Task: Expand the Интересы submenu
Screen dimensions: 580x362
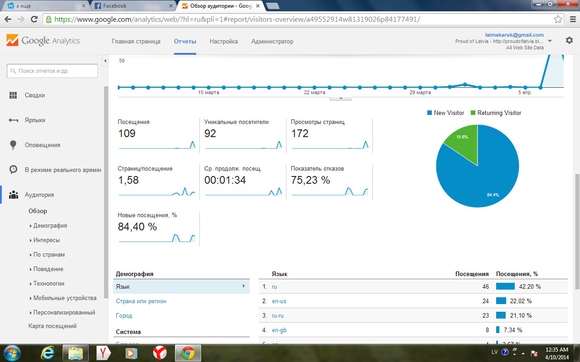Action: [x=46, y=240]
